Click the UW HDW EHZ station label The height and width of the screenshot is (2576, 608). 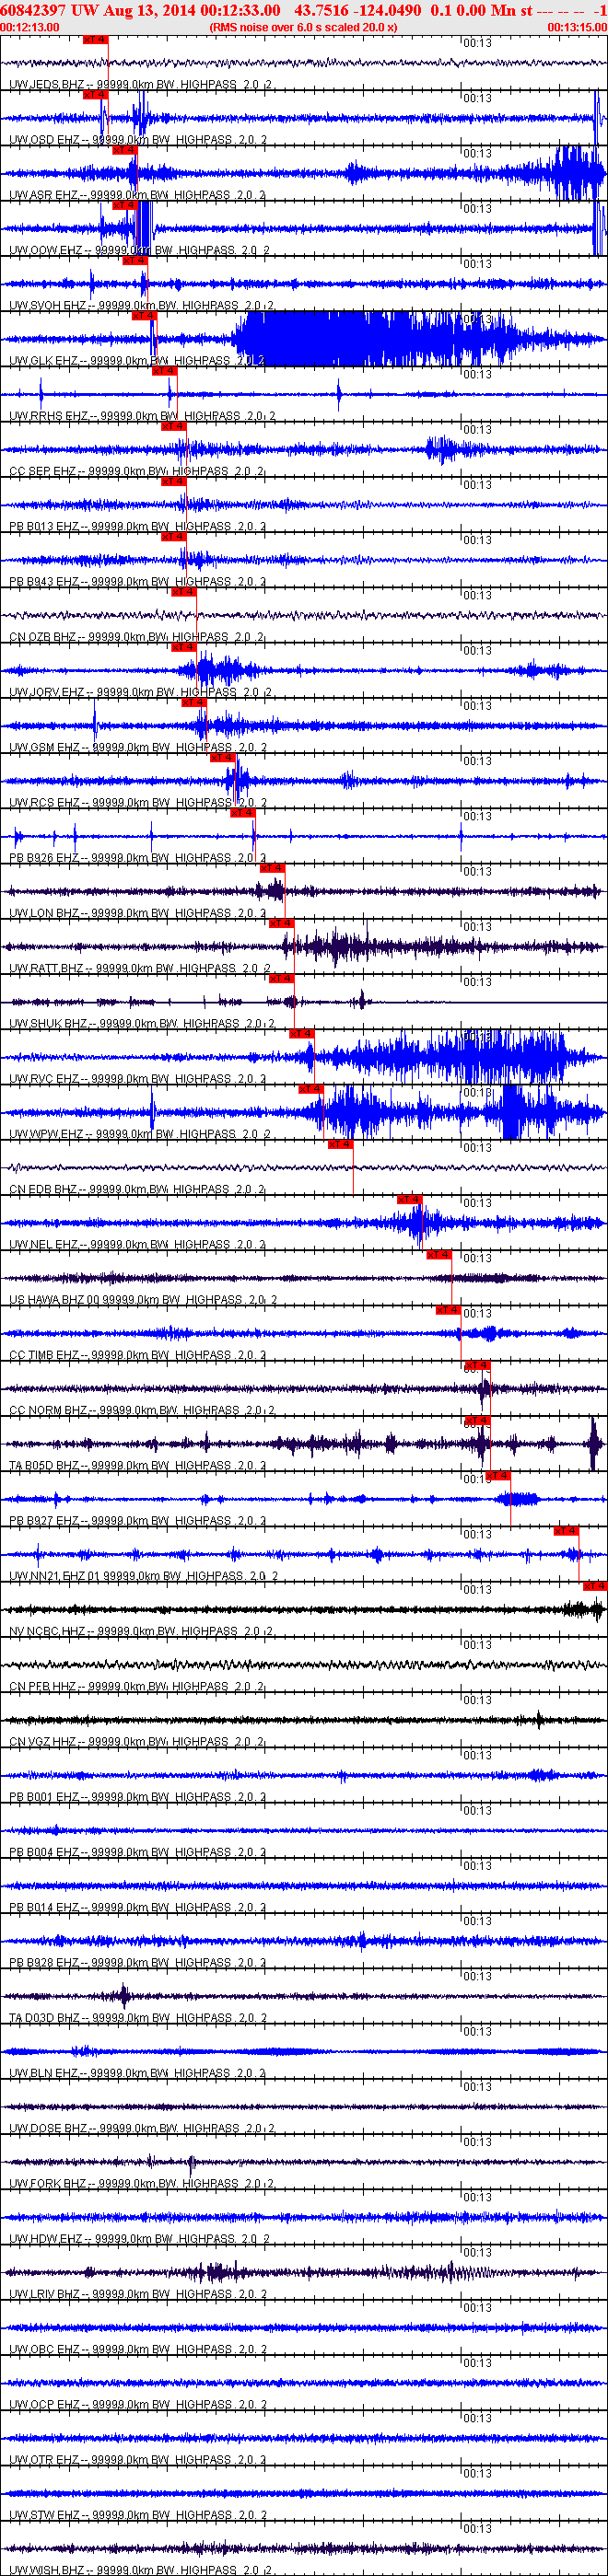pos(140,2239)
